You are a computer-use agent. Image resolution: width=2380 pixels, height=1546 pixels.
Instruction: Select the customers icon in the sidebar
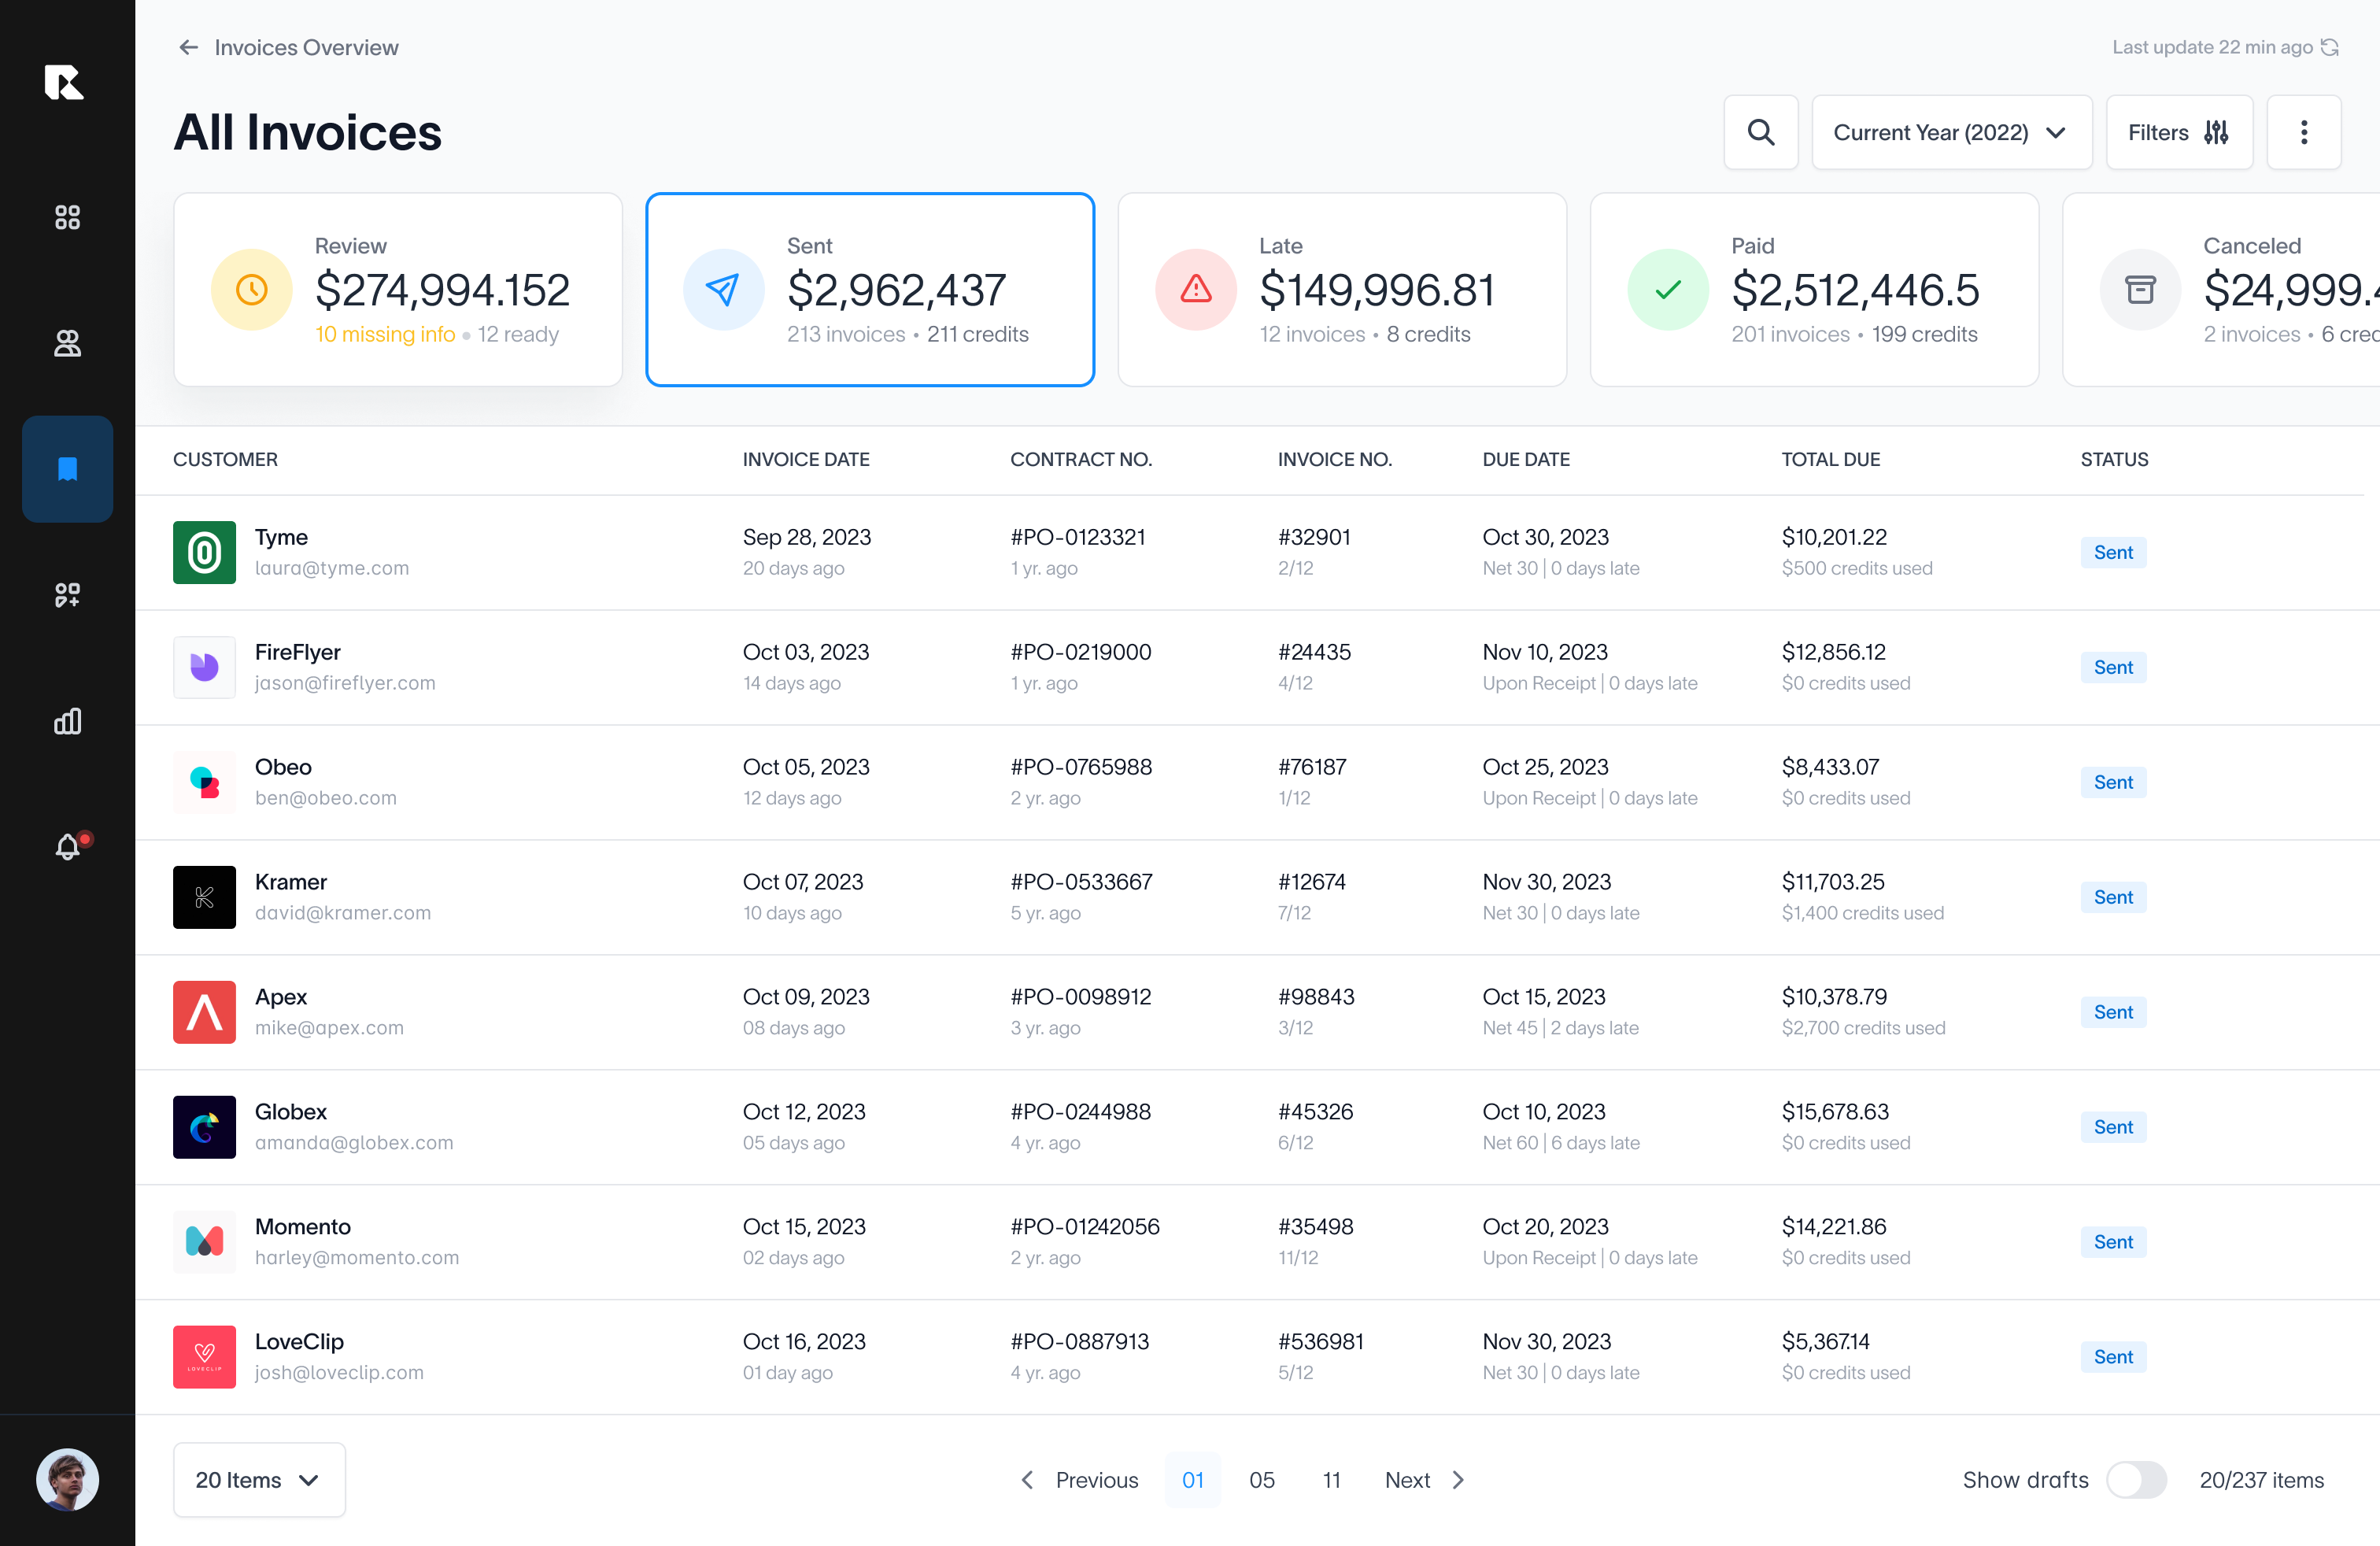point(67,343)
